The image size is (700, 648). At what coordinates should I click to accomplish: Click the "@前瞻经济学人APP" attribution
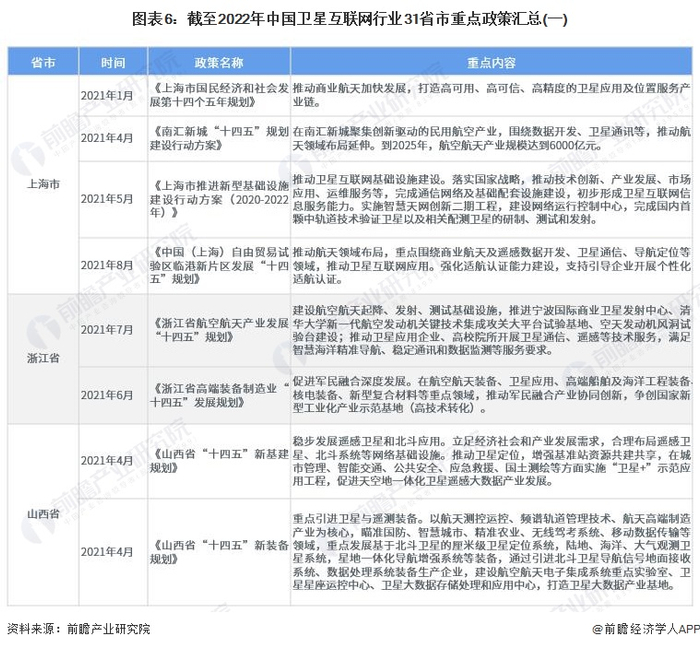click(x=646, y=629)
